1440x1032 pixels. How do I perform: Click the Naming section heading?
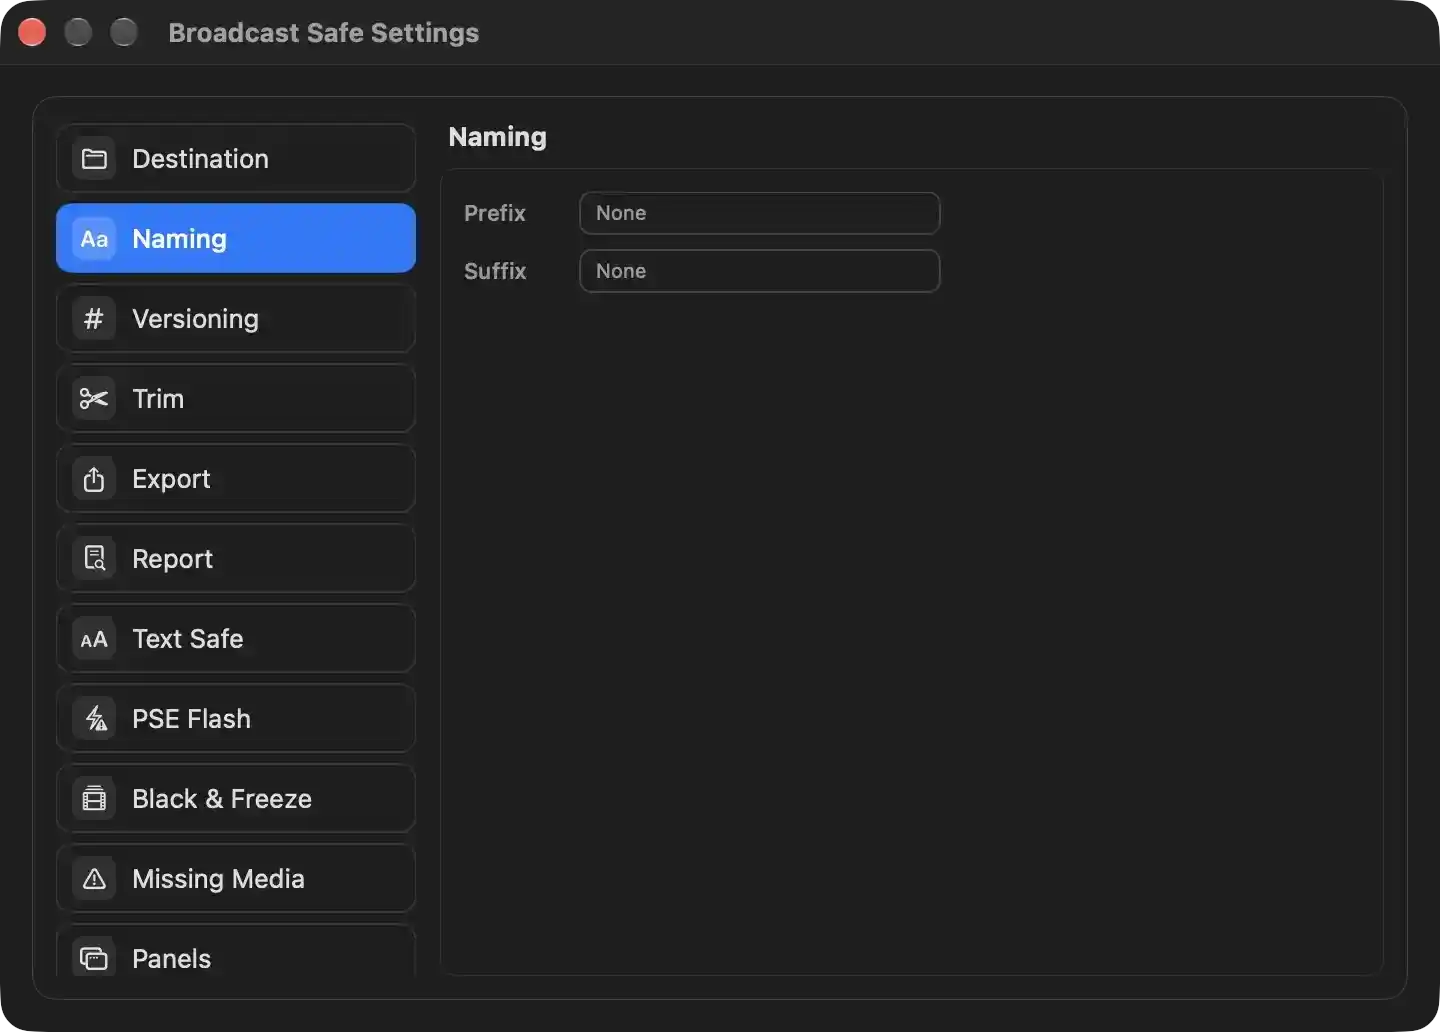497,137
